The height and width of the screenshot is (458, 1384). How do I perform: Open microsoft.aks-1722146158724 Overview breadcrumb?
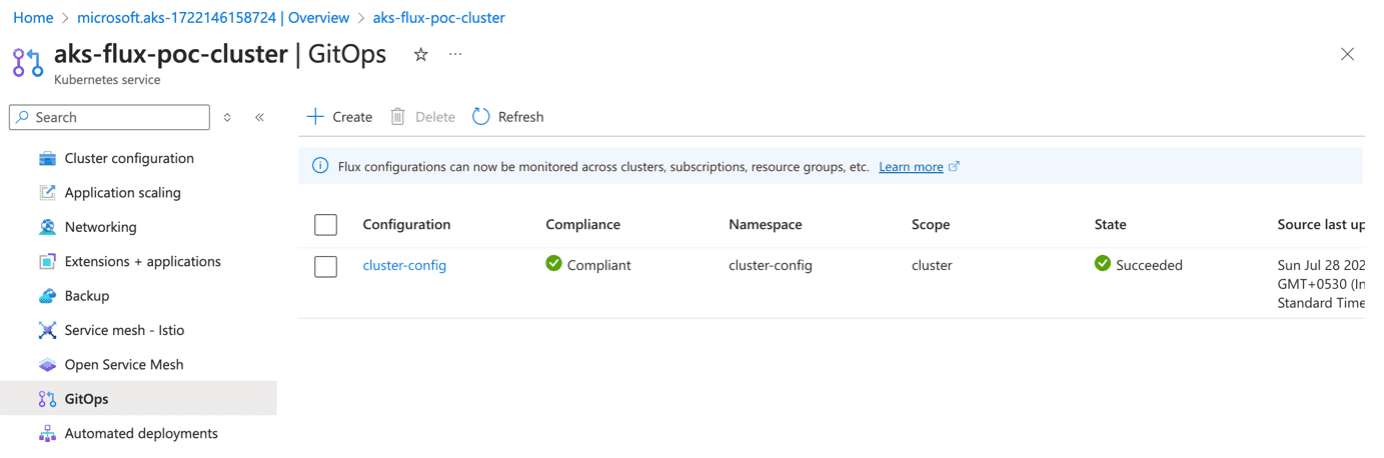(x=213, y=18)
